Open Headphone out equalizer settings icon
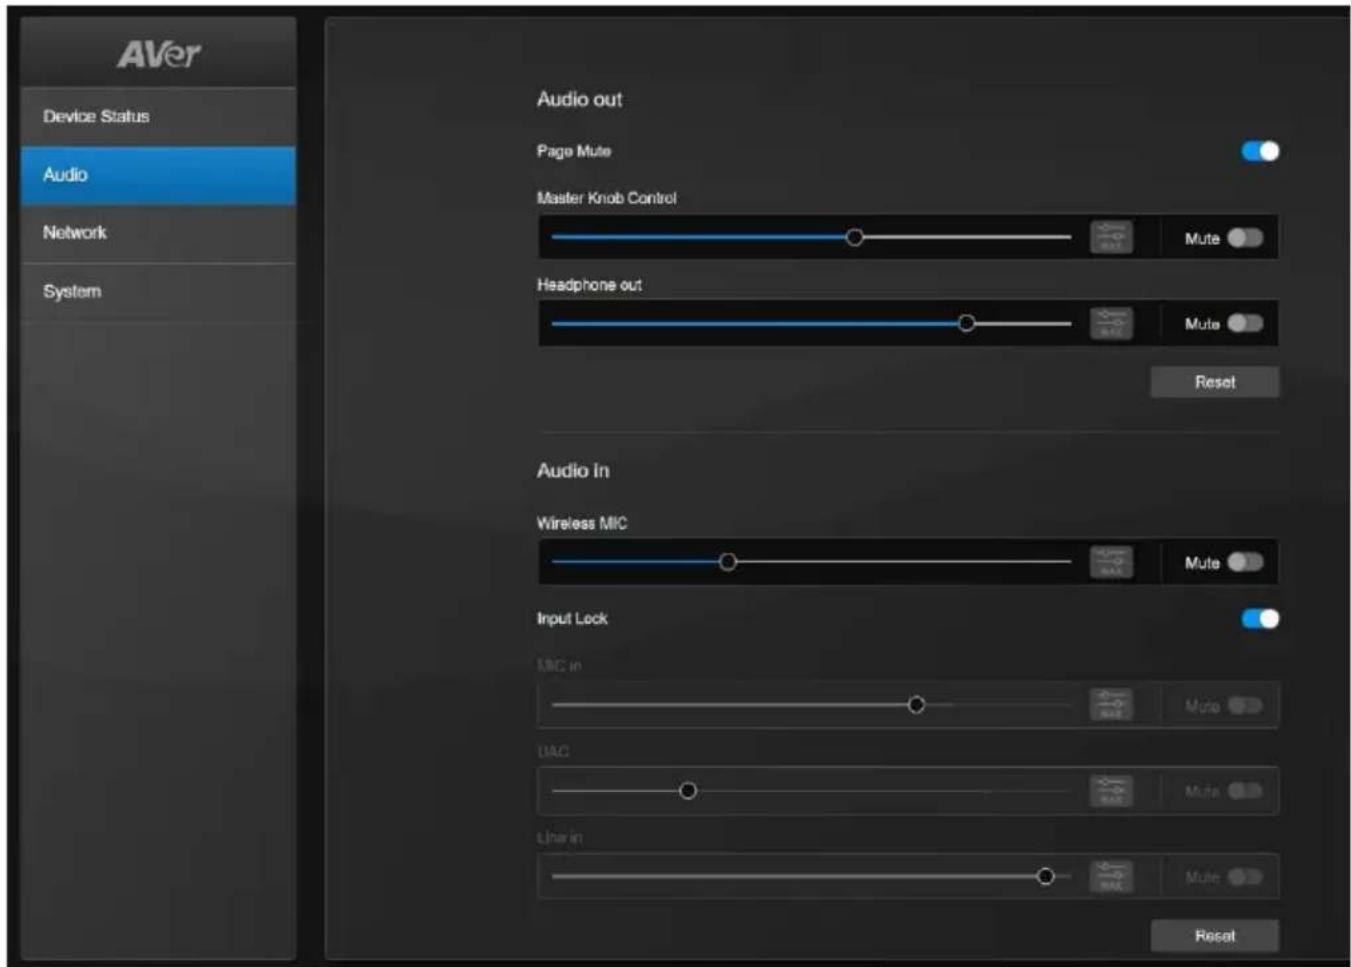This screenshot has height=967, width=1351. click(x=1111, y=323)
